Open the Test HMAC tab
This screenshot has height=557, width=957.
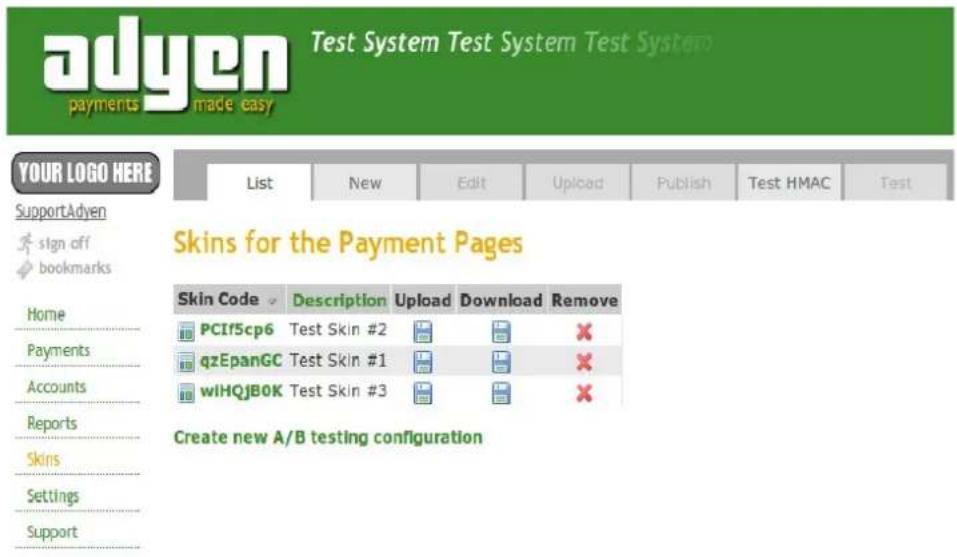pos(789,182)
